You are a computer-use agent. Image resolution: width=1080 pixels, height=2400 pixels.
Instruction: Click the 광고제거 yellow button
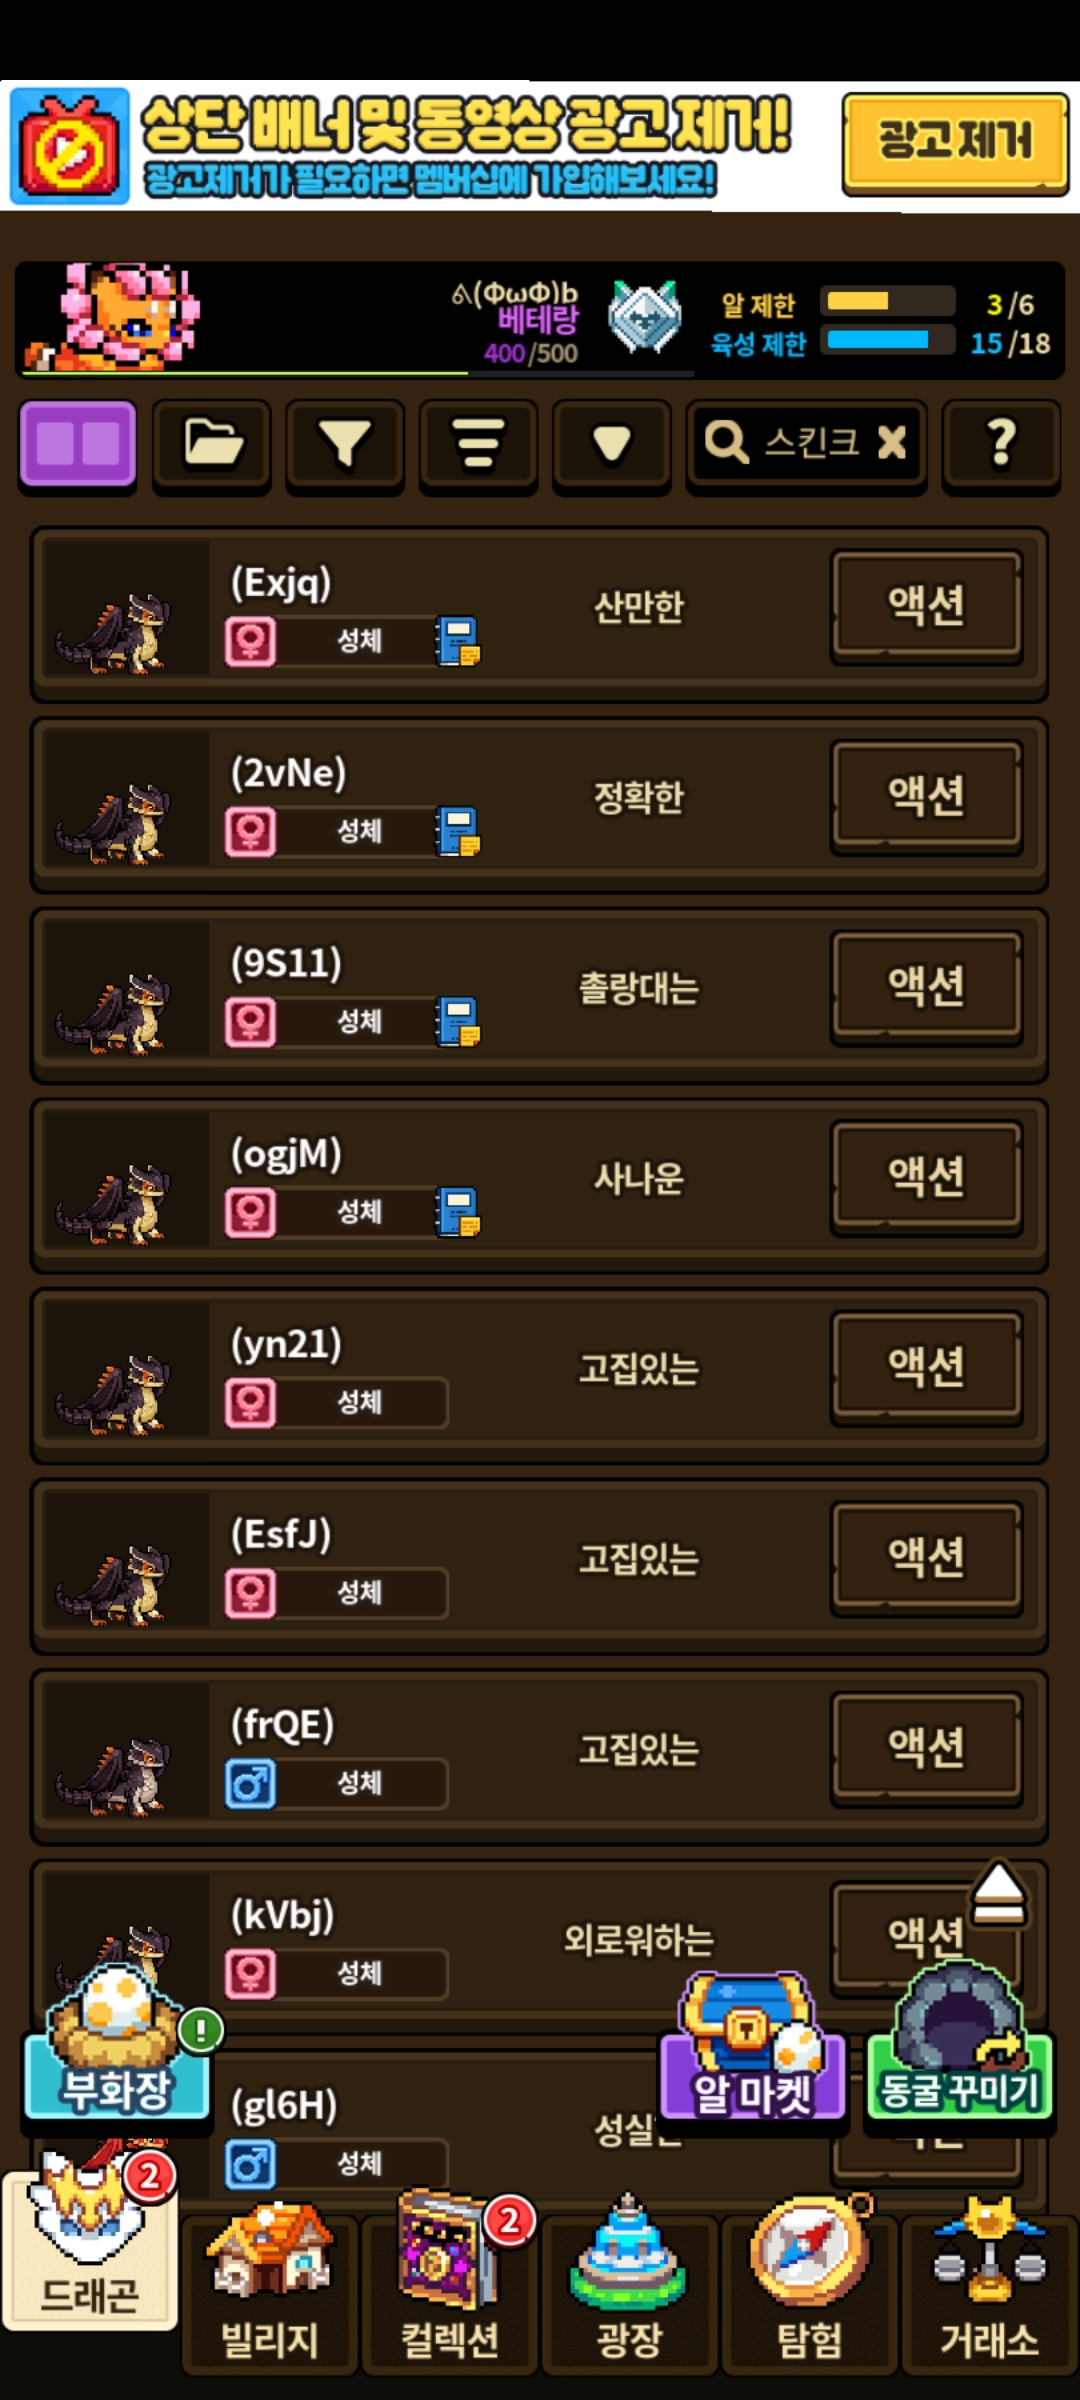coord(955,141)
